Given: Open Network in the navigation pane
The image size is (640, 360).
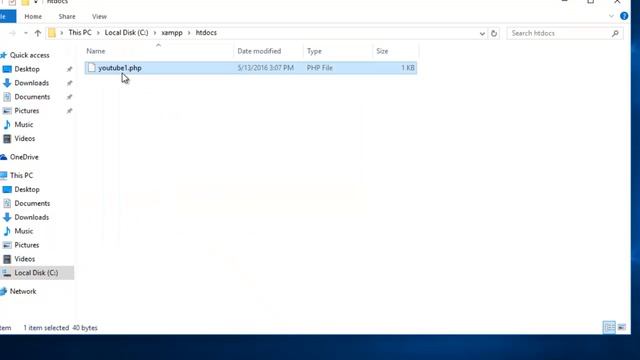Looking at the screenshot, I should point(23,291).
